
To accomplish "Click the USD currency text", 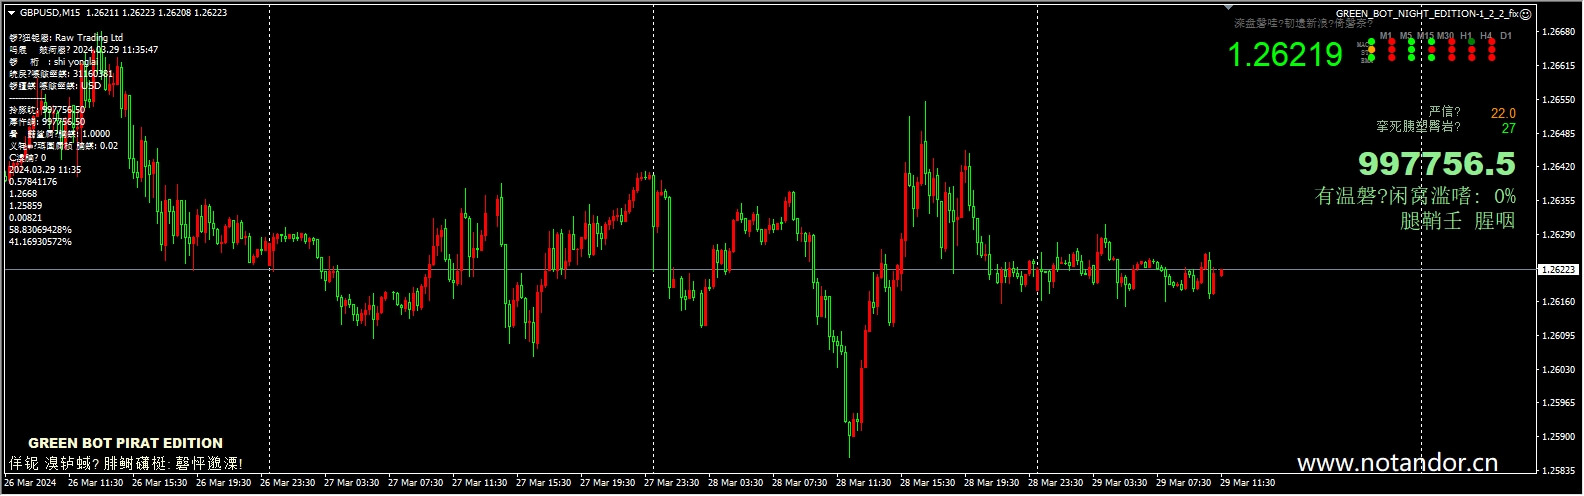I will [91, 85].
